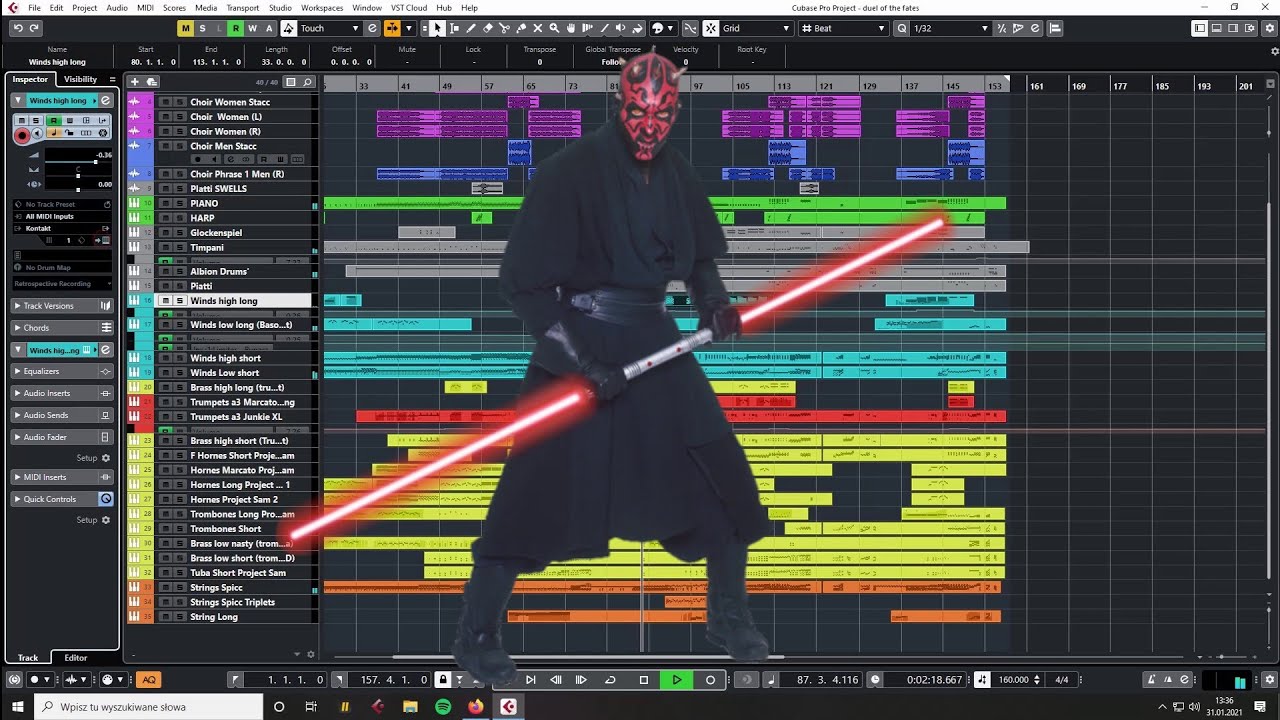
Task: Expand the Equalizers inspector section
Action: (62, 371)
